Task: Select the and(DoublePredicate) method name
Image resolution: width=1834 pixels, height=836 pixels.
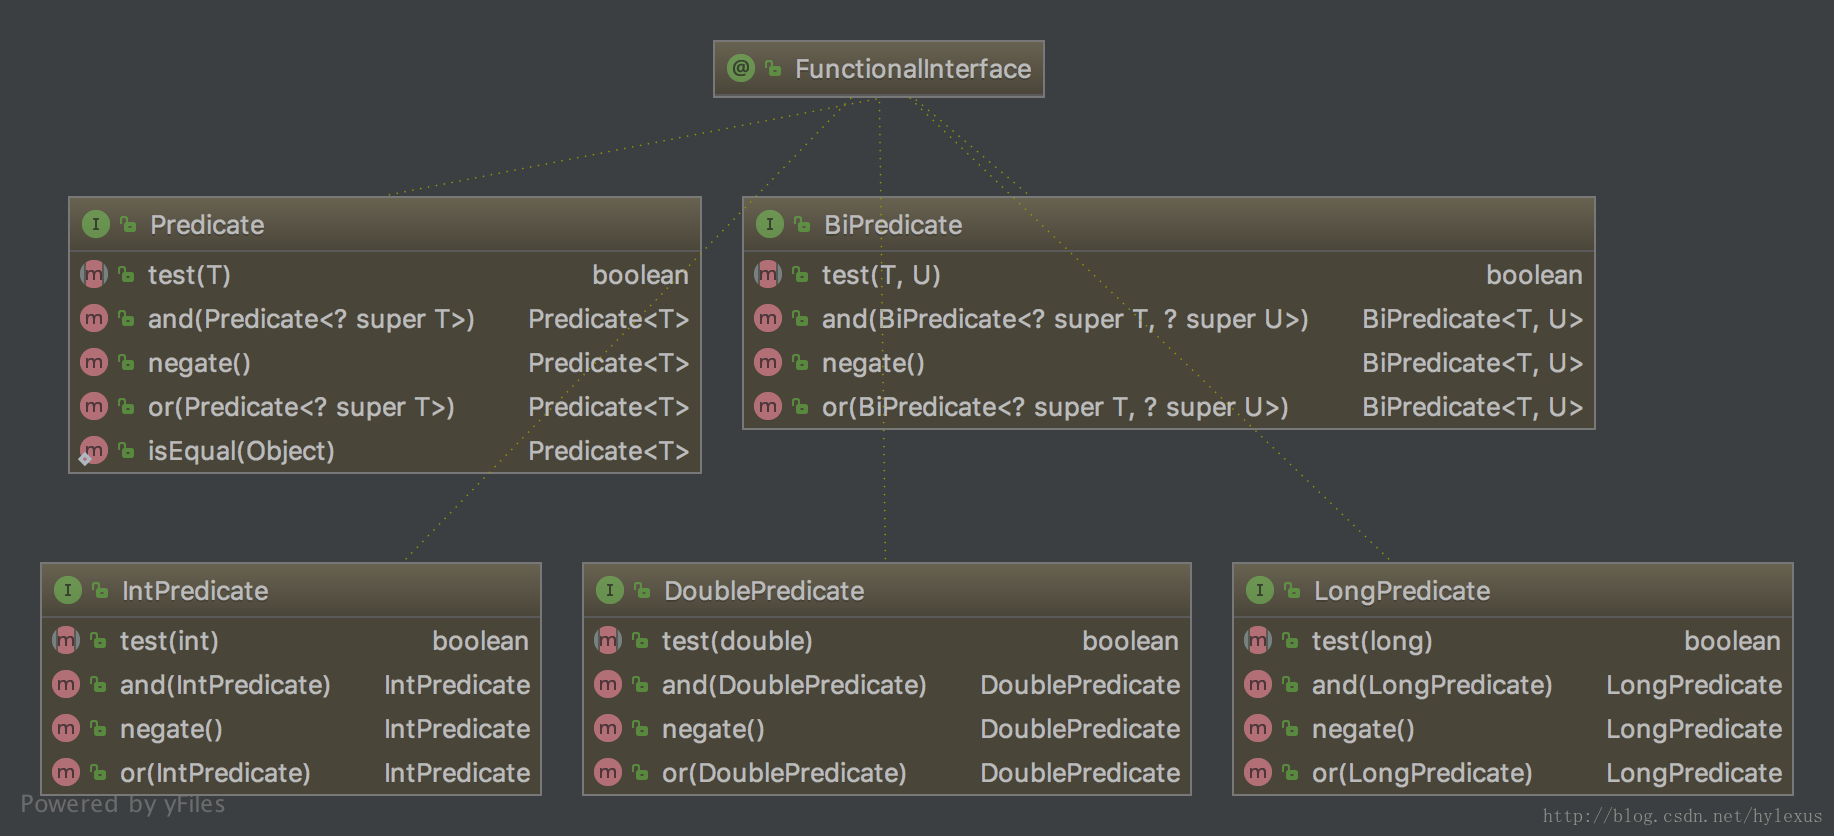Action: [x=794, y=685]
